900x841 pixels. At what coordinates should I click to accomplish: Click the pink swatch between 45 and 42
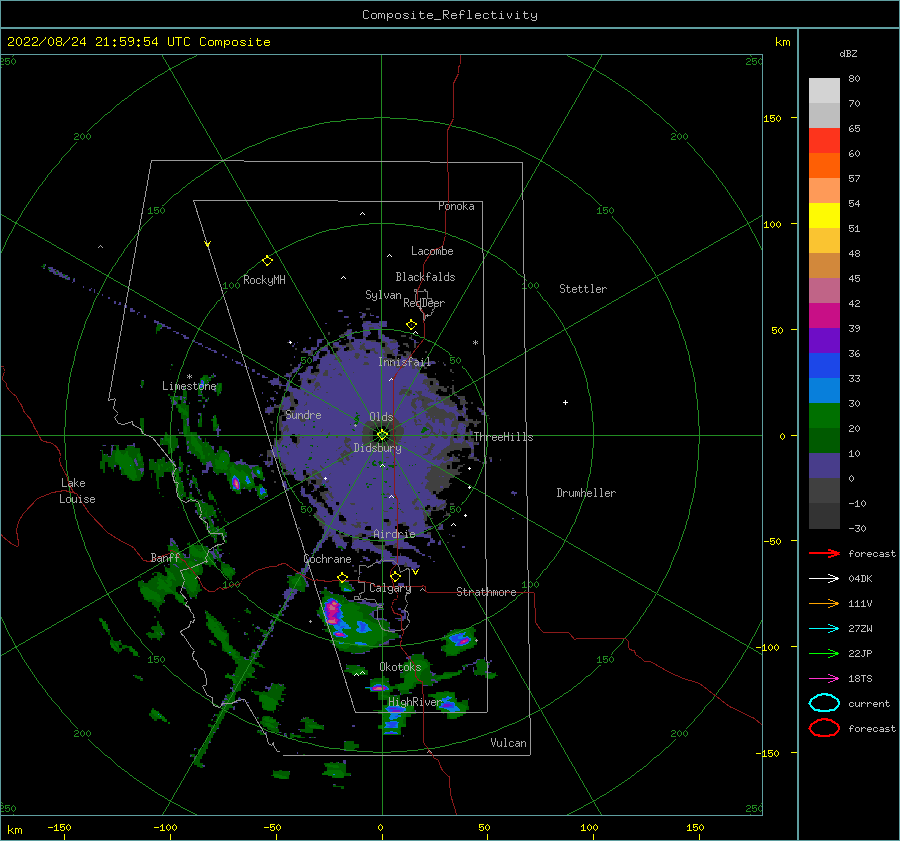point(824,291)
